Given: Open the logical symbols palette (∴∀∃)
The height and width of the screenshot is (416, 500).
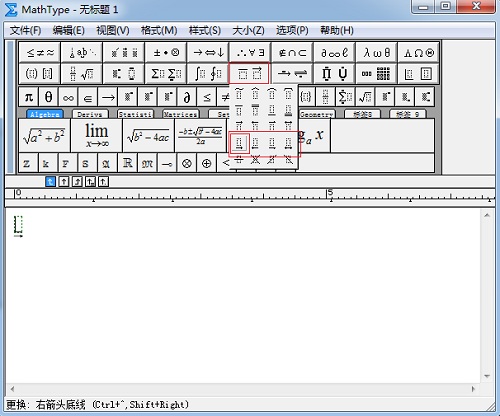Looking at the screenshot, I should [250, 52].
